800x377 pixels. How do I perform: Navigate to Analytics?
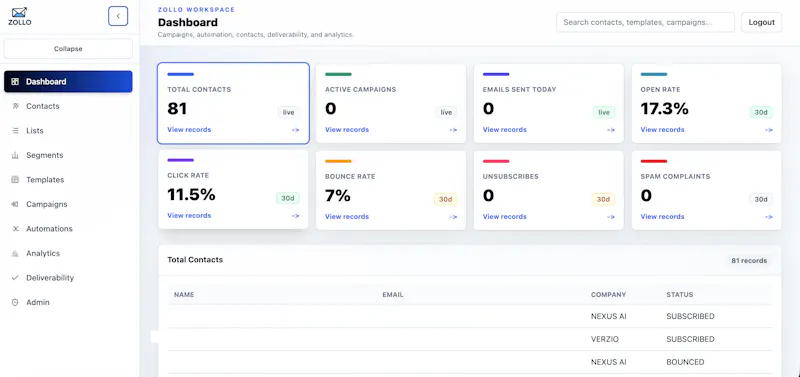click(68, 253)
